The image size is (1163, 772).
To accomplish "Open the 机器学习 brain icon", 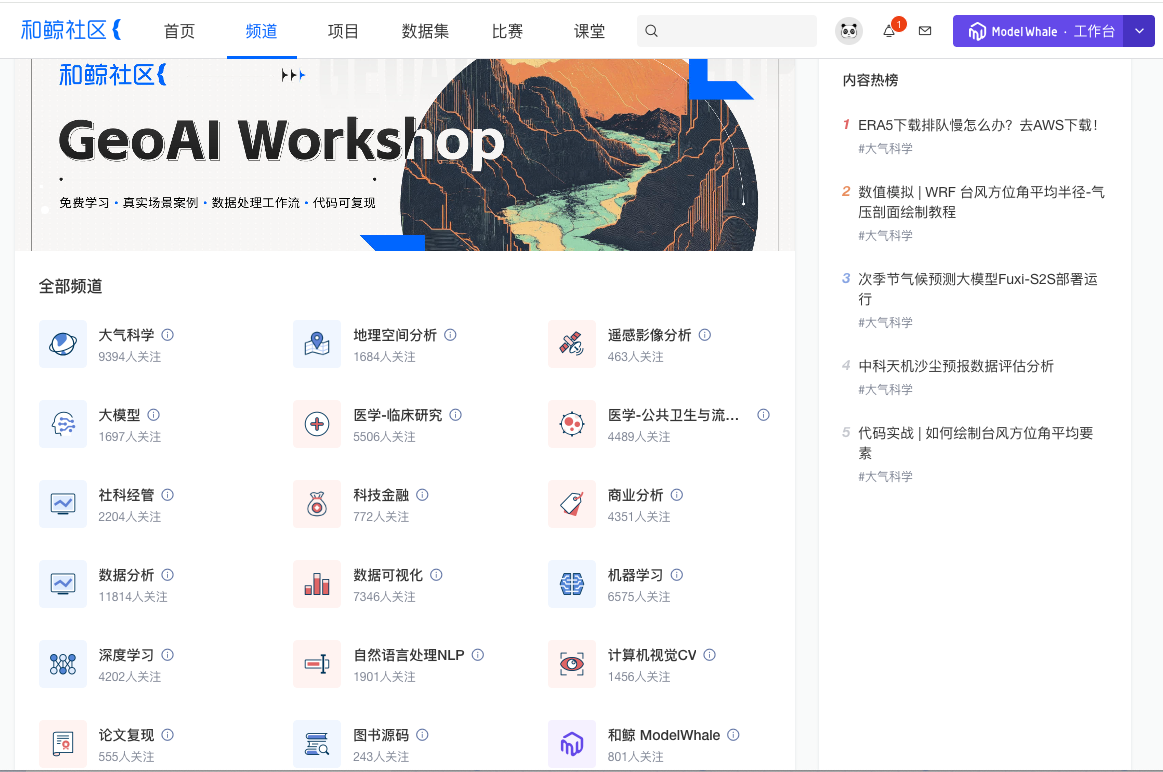I will click(572, 584).
